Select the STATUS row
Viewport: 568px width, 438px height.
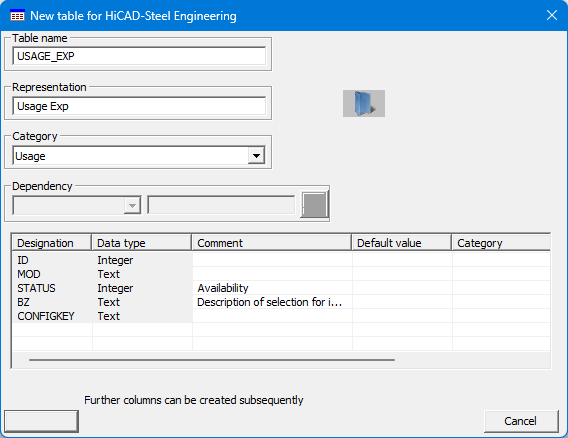click(x=281, y=288)
